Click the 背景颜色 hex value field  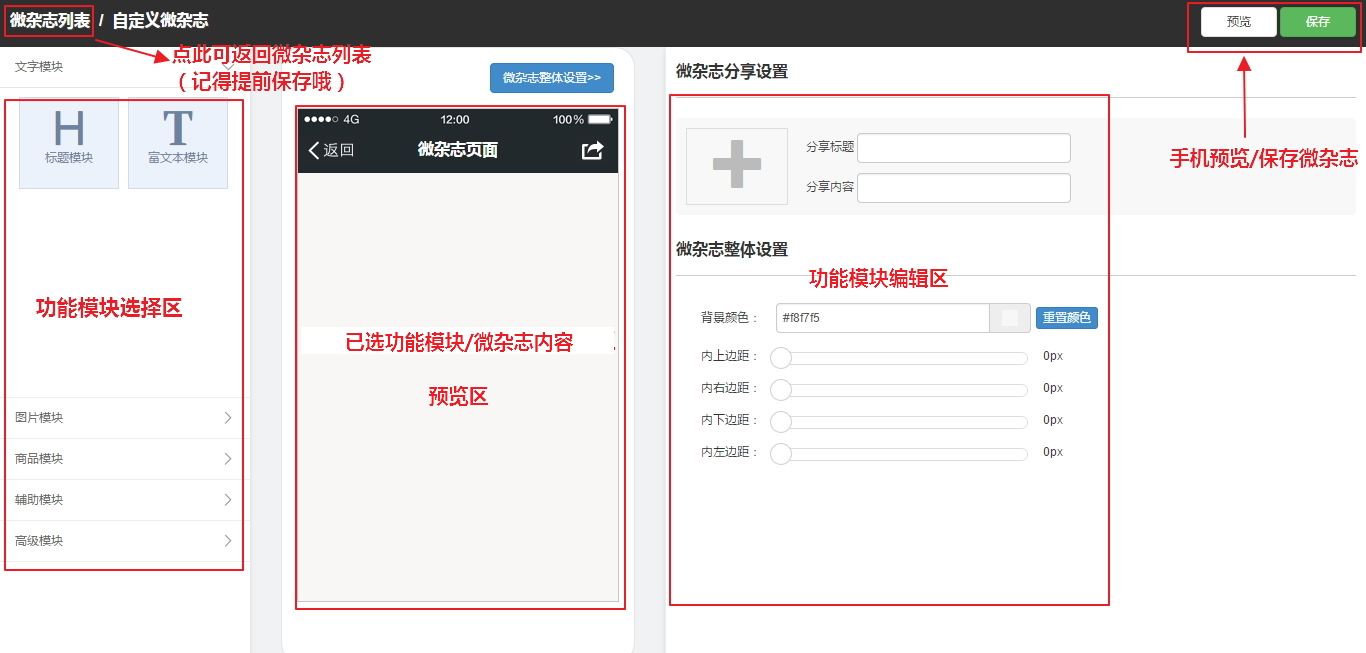click(882, 318)
